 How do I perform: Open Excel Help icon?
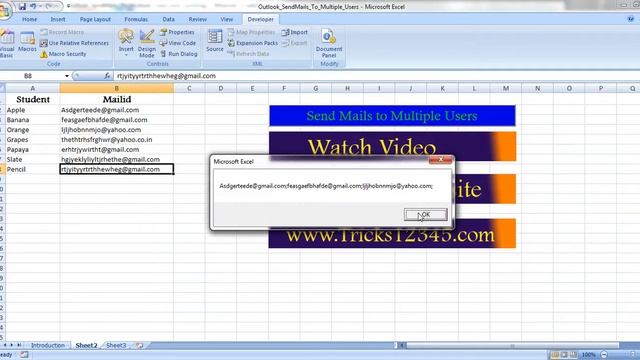pos(631,19)
